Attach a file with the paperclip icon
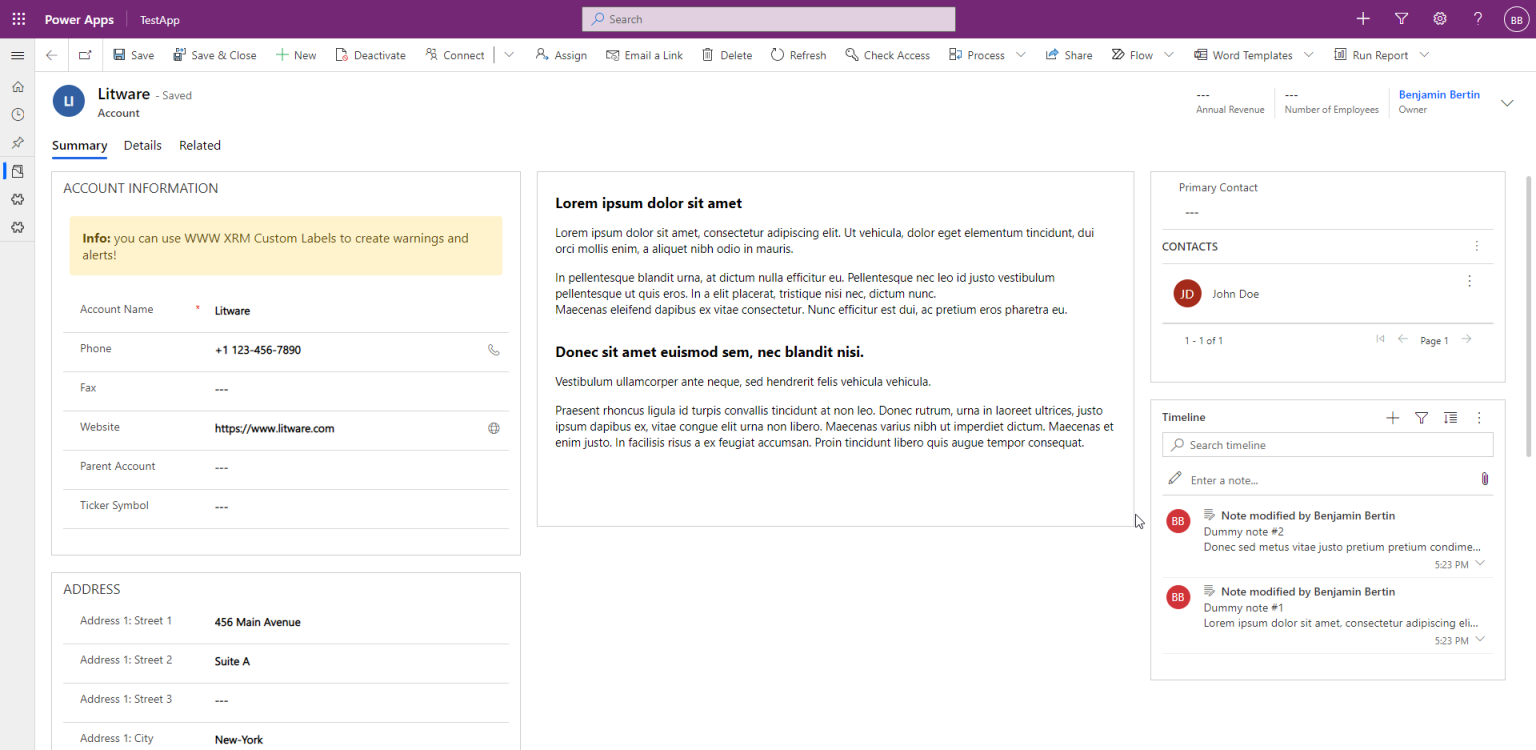1536x750 pixels. coord(1484,479)
